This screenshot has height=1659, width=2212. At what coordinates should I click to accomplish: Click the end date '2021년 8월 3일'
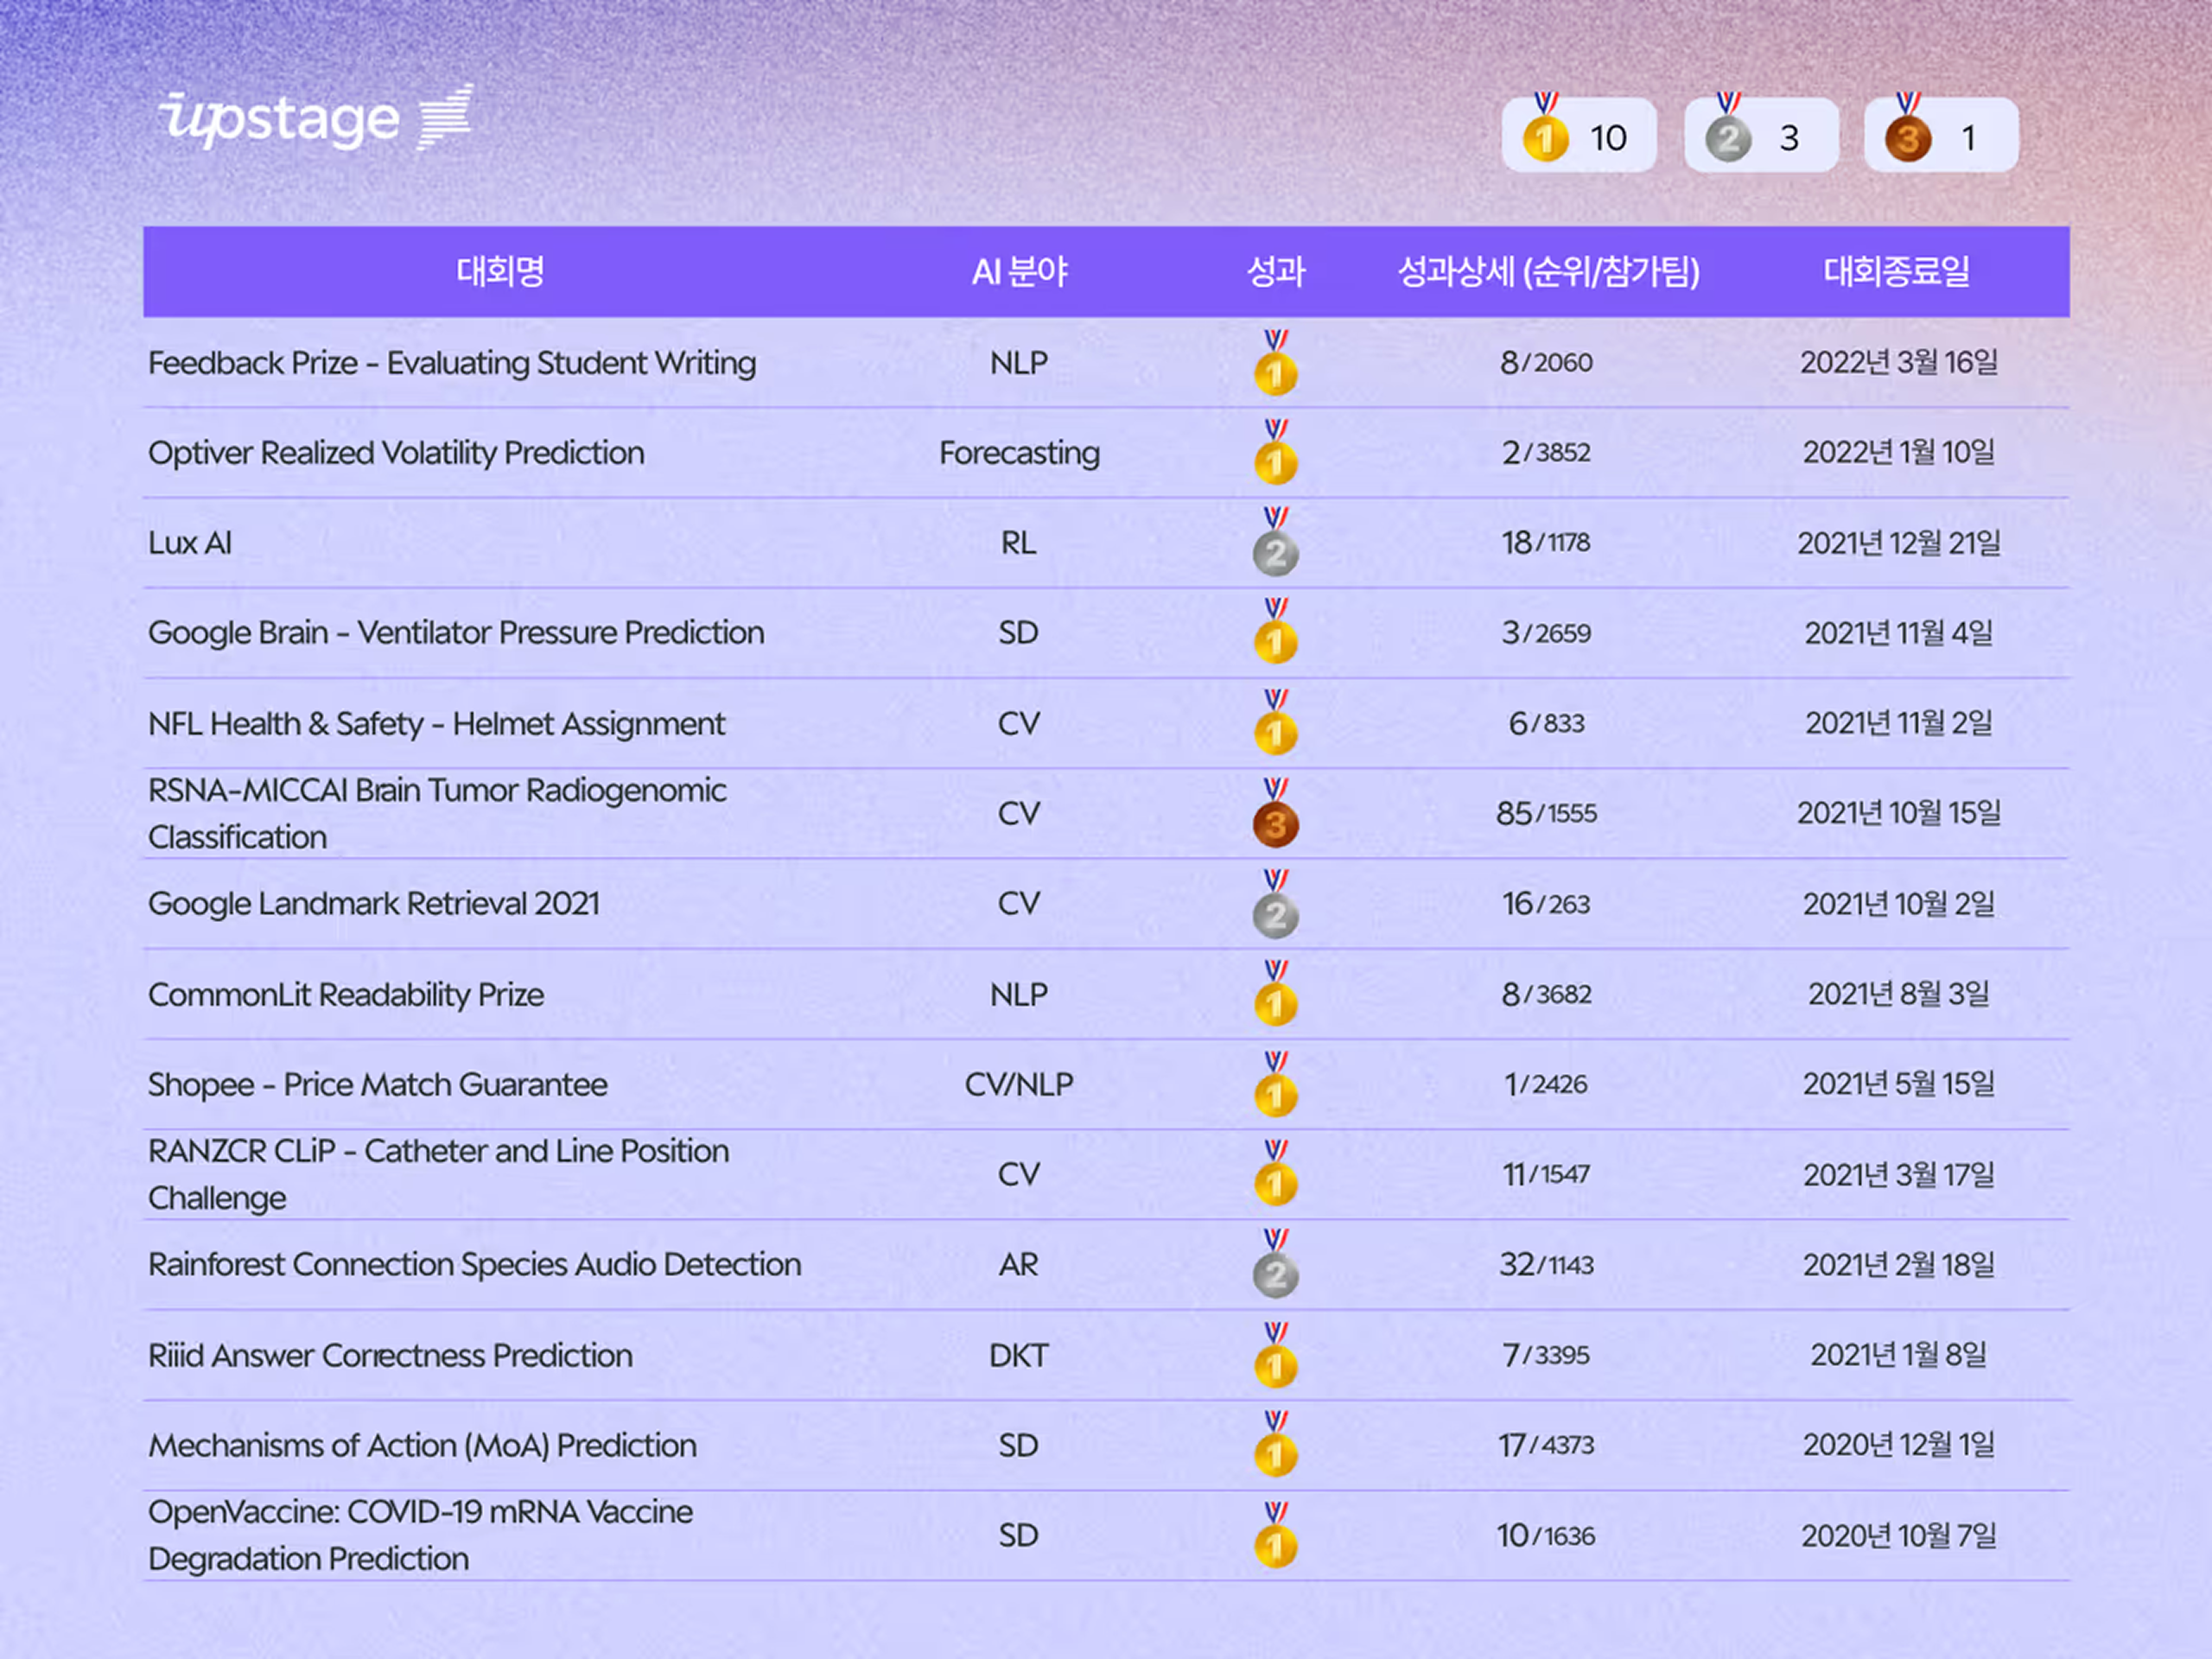coord(1898,994)
